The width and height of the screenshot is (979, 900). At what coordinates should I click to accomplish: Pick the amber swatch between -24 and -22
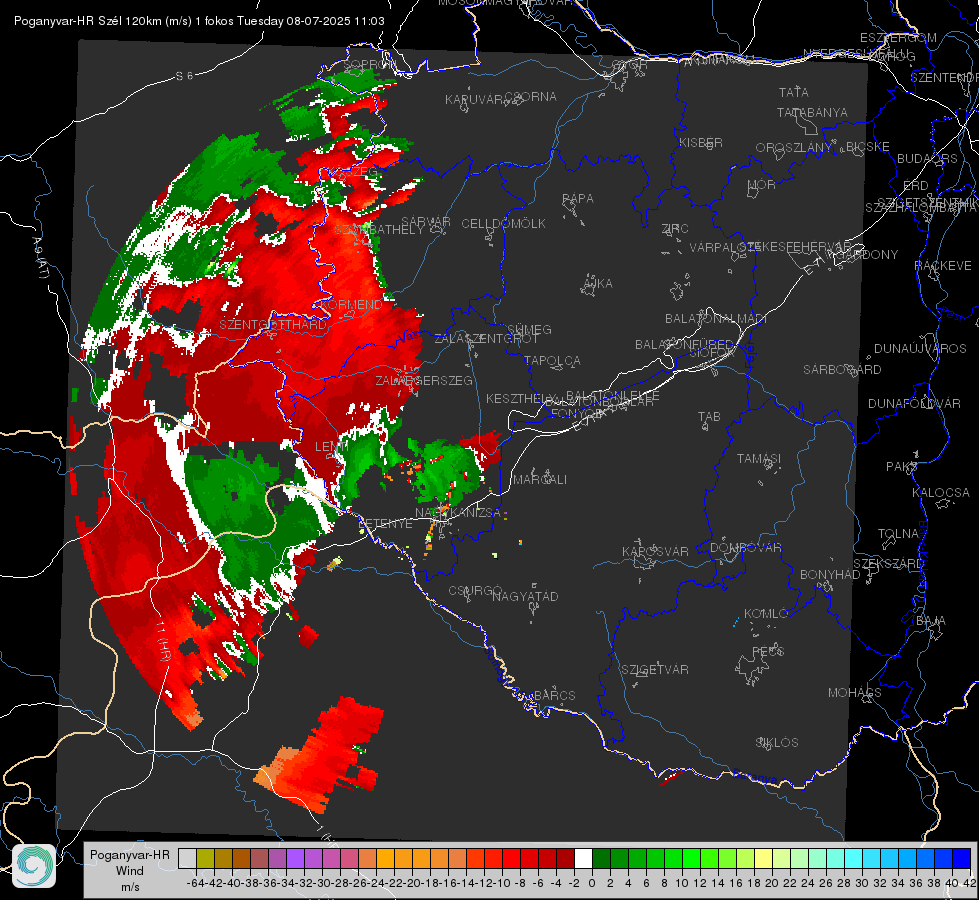coord(385,858)
